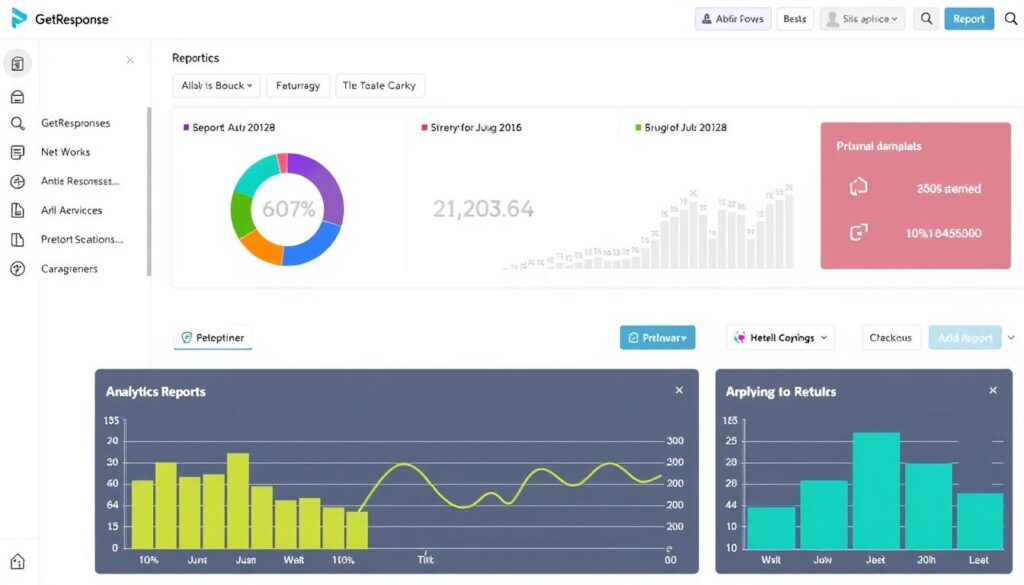1024x585 pixels.
Task: Switch to the Petoptiner tab
Action: pyautogui.click(x=213, y=338)
